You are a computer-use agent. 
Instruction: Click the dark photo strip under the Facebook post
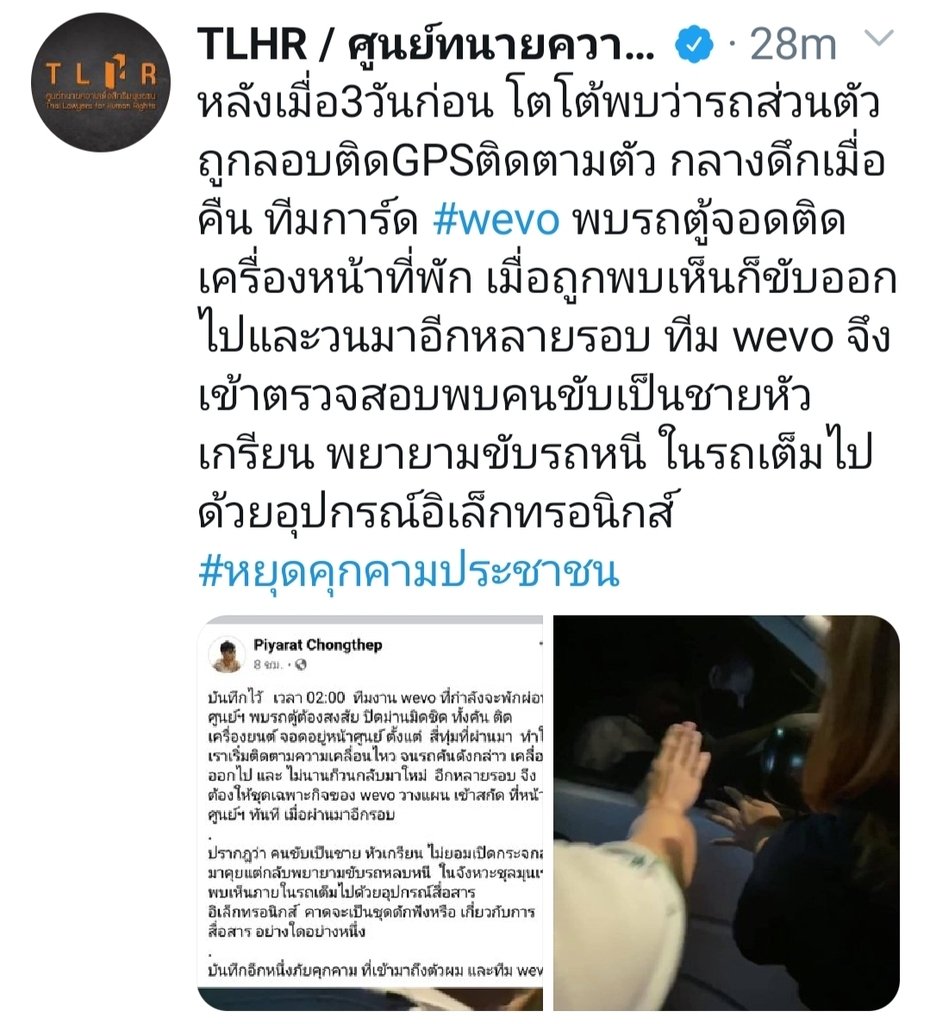pos(370,999)
